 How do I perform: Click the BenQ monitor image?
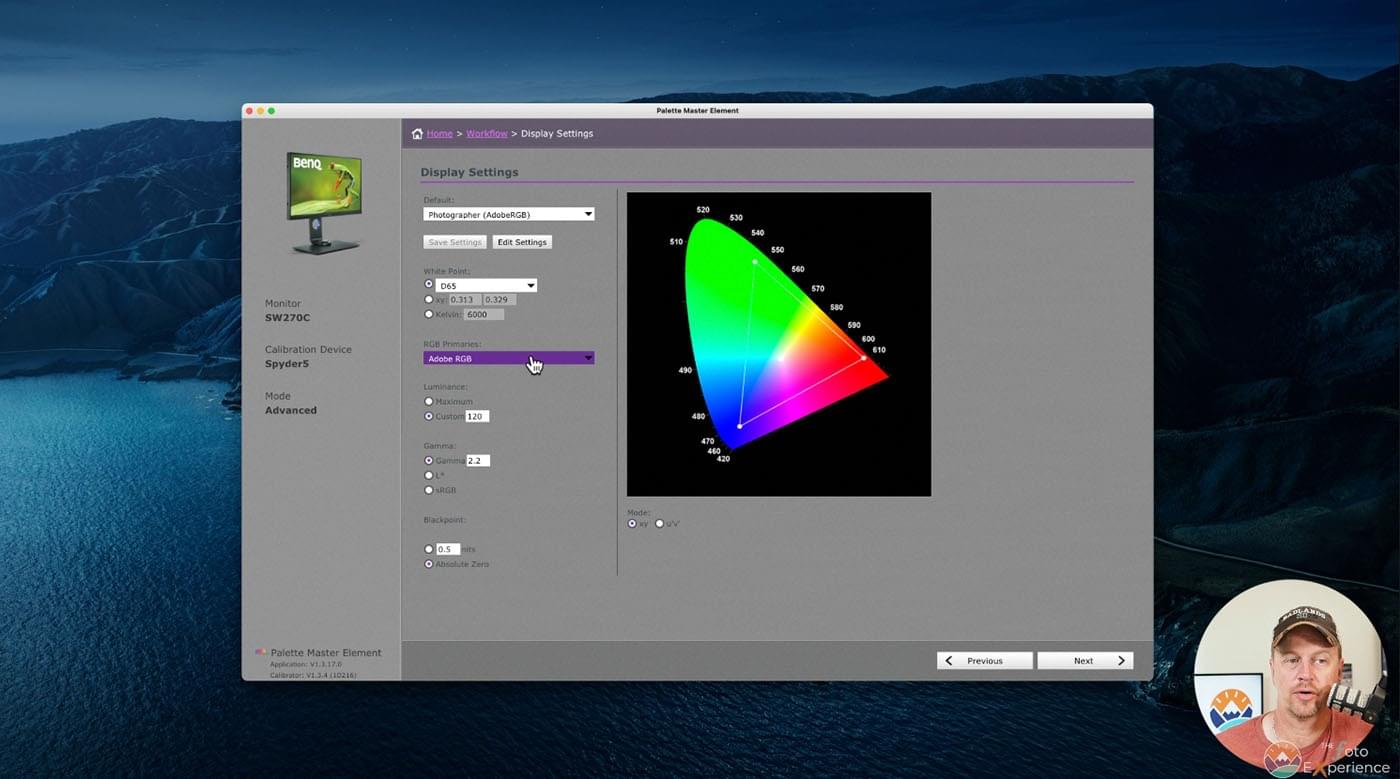(x=323, y=203)
